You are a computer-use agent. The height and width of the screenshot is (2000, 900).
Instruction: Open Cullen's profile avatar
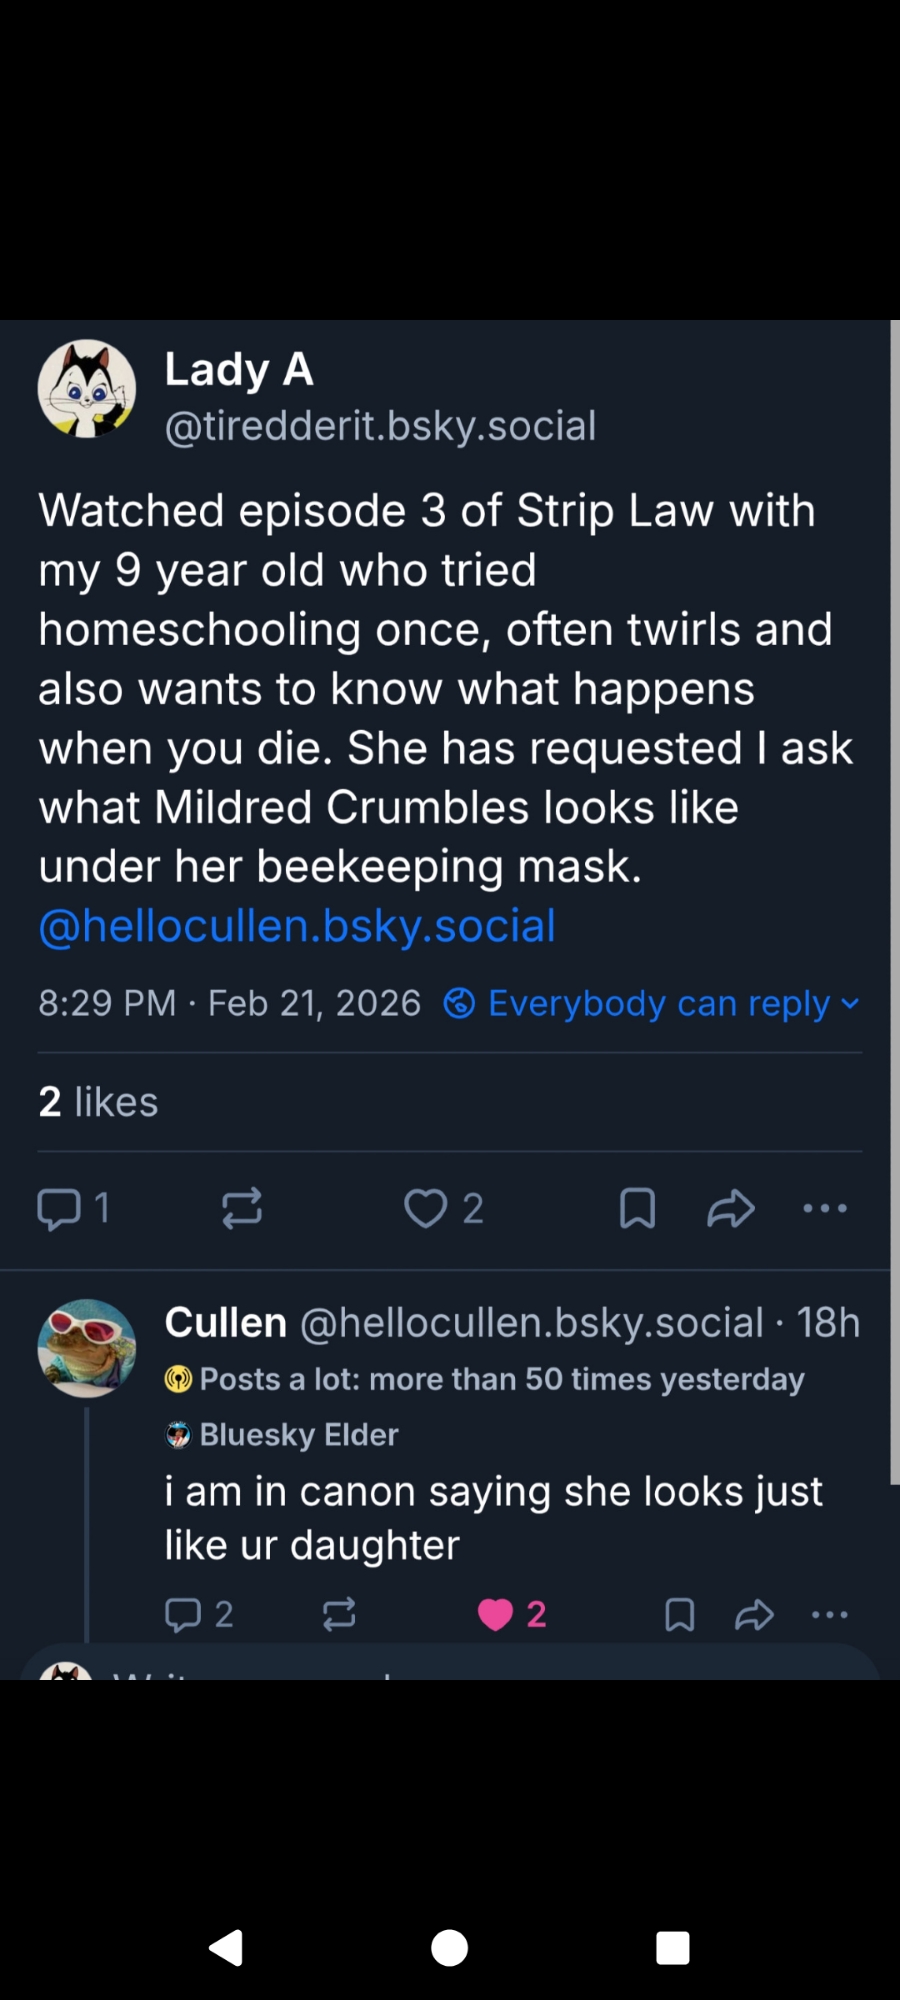tap(87, 1347)
